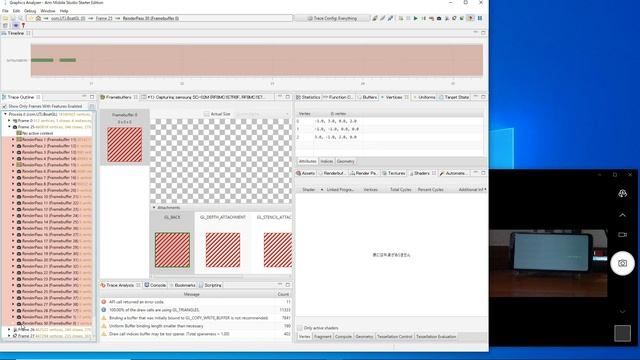Click the info icon on the GL_TRIANGLES message row
The height and width of the screenshot is (360, 640).
click(x=104, y=310)
